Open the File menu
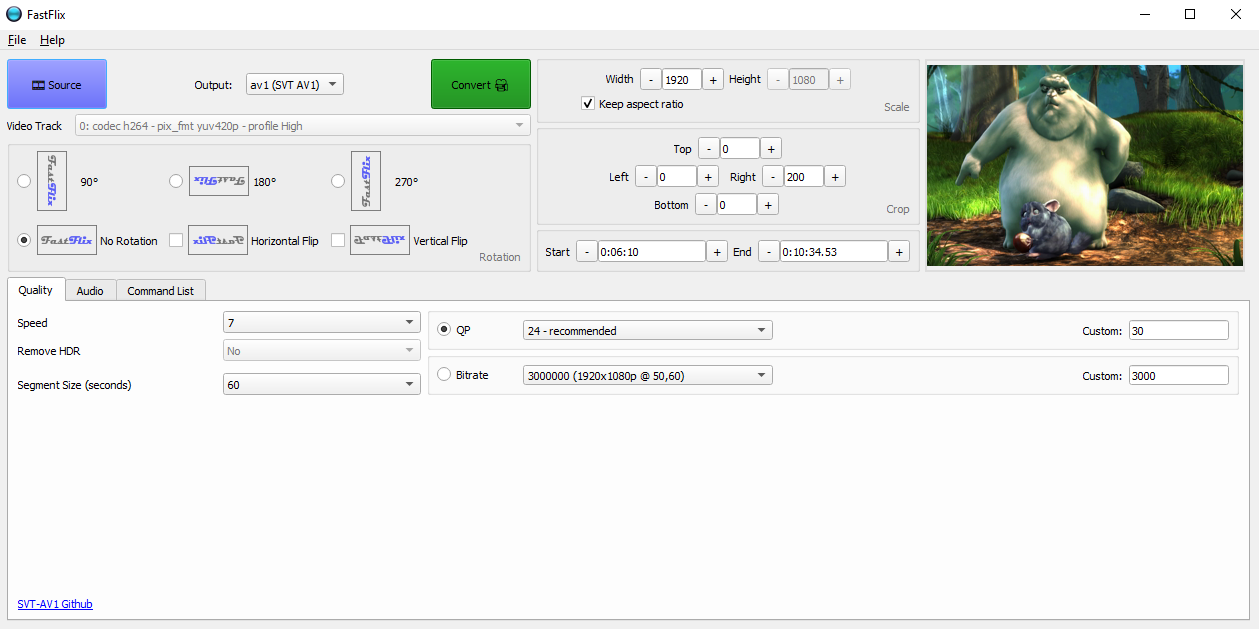1259x629 pixels. pos(17,40)
